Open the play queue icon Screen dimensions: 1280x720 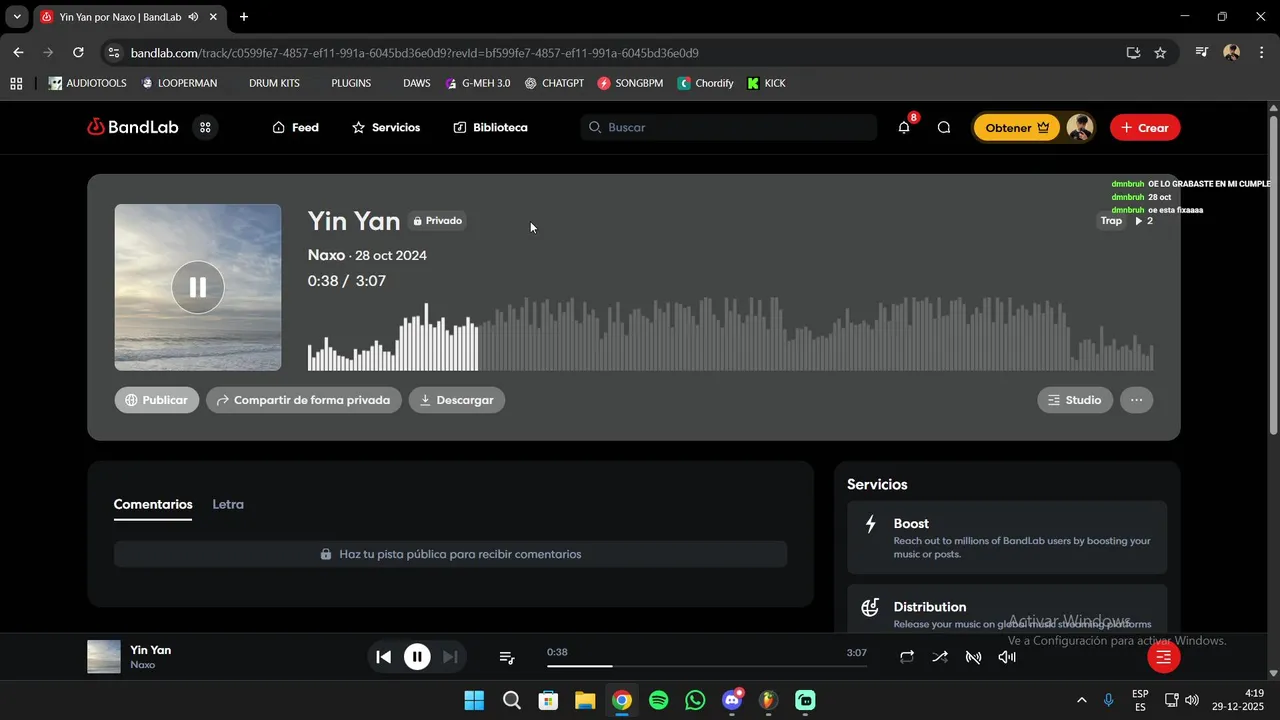(x=507, y=657)
